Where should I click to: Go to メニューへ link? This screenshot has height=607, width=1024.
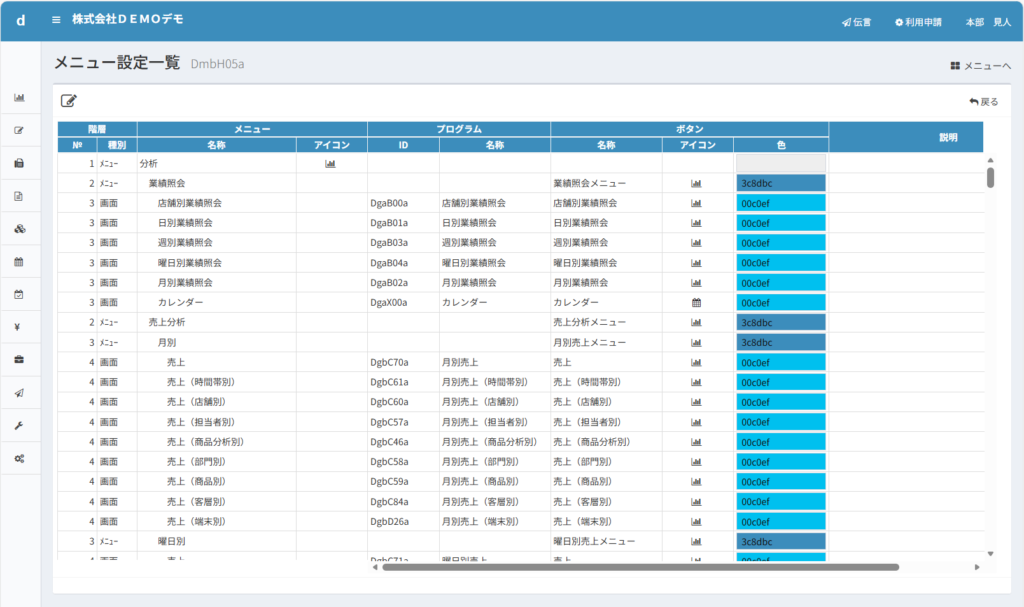pyautogui.click(x=980, y=66)
